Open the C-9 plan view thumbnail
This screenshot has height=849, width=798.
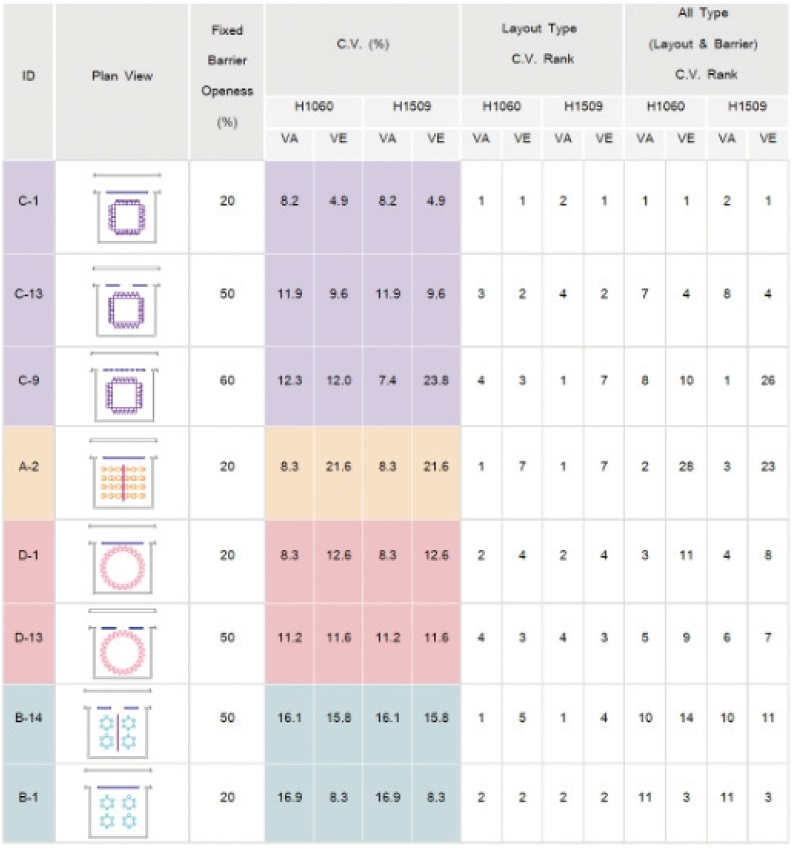(125, 387)
